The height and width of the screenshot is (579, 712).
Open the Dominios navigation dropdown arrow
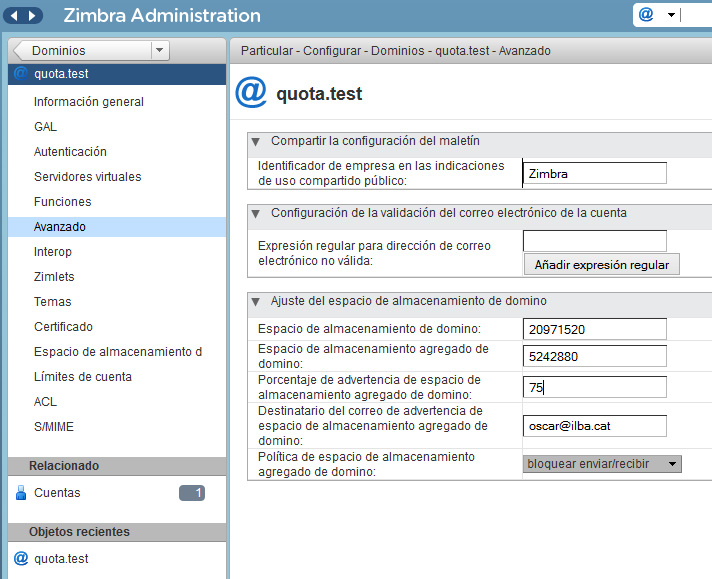point(159,50)
